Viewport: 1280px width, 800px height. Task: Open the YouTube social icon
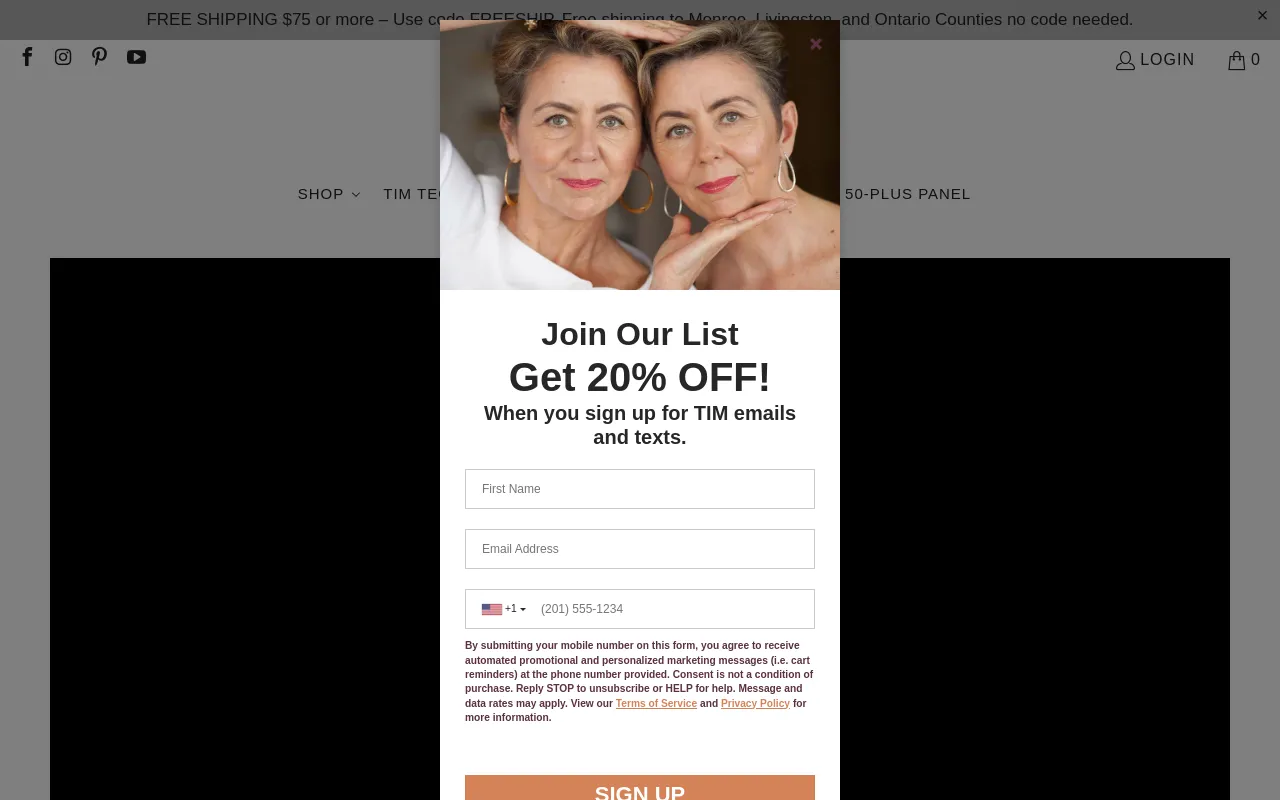pos(136,57)
